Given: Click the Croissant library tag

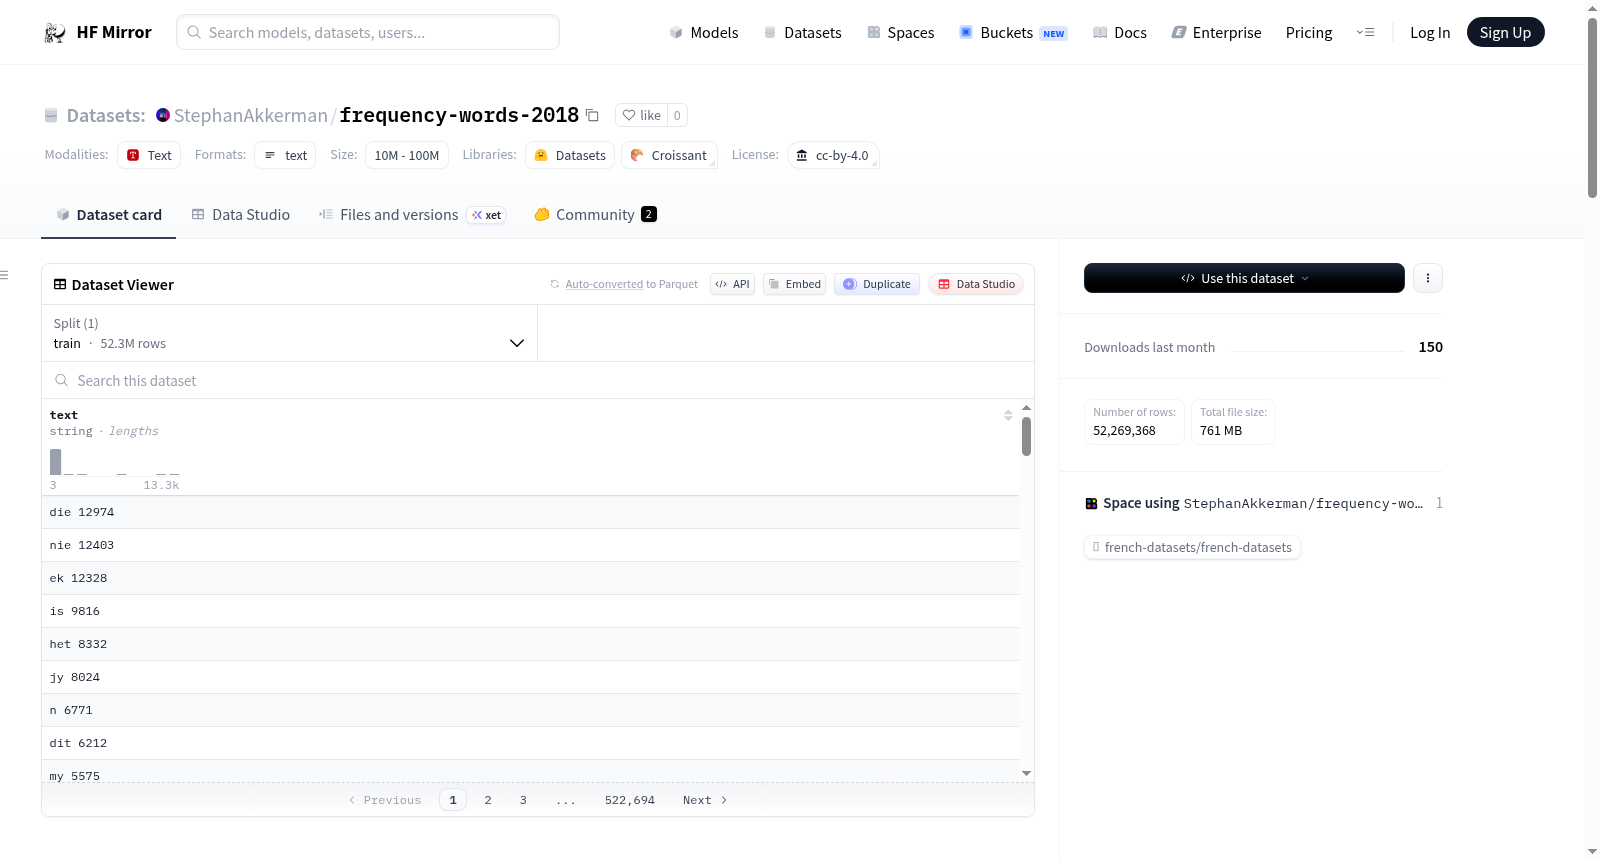Looking at the screenshot, I should click(x=669, y=155).
